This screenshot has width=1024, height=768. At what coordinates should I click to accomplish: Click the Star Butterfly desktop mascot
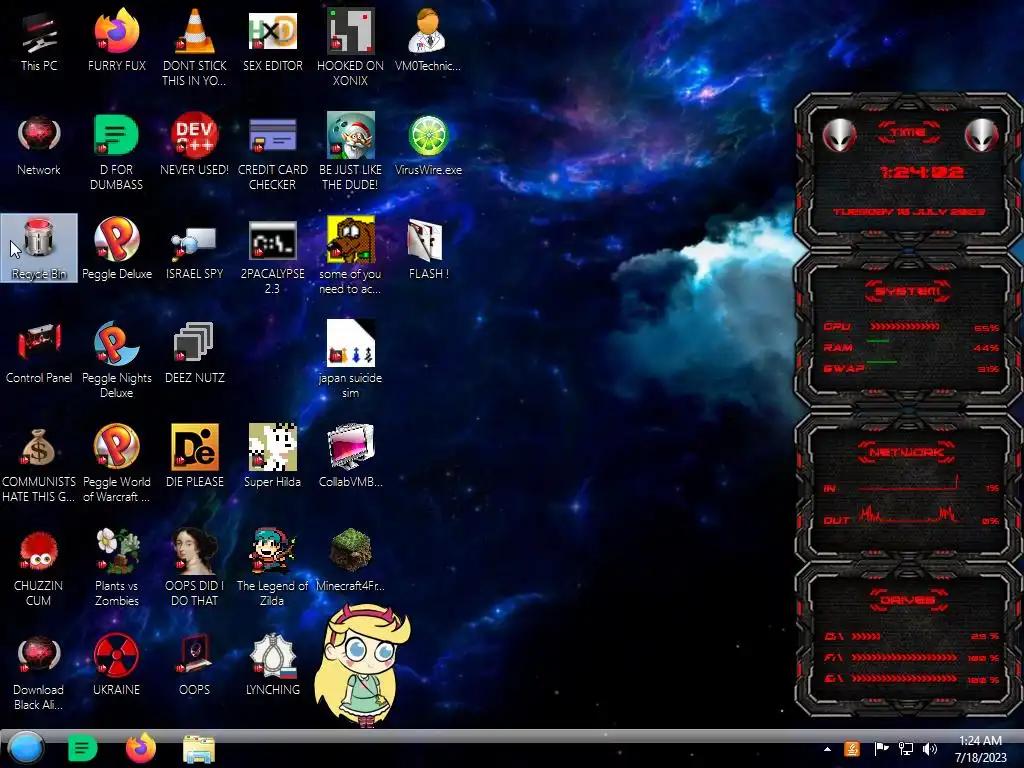click(x=361, y=664)
